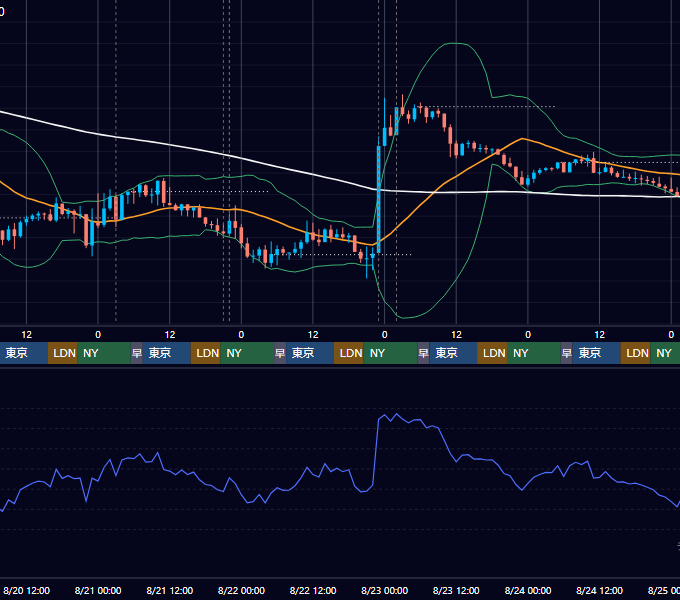Screen dimensions: 680x600
Task: Click the 8/22 00:00 date label
Action: (x=241, y=590)
